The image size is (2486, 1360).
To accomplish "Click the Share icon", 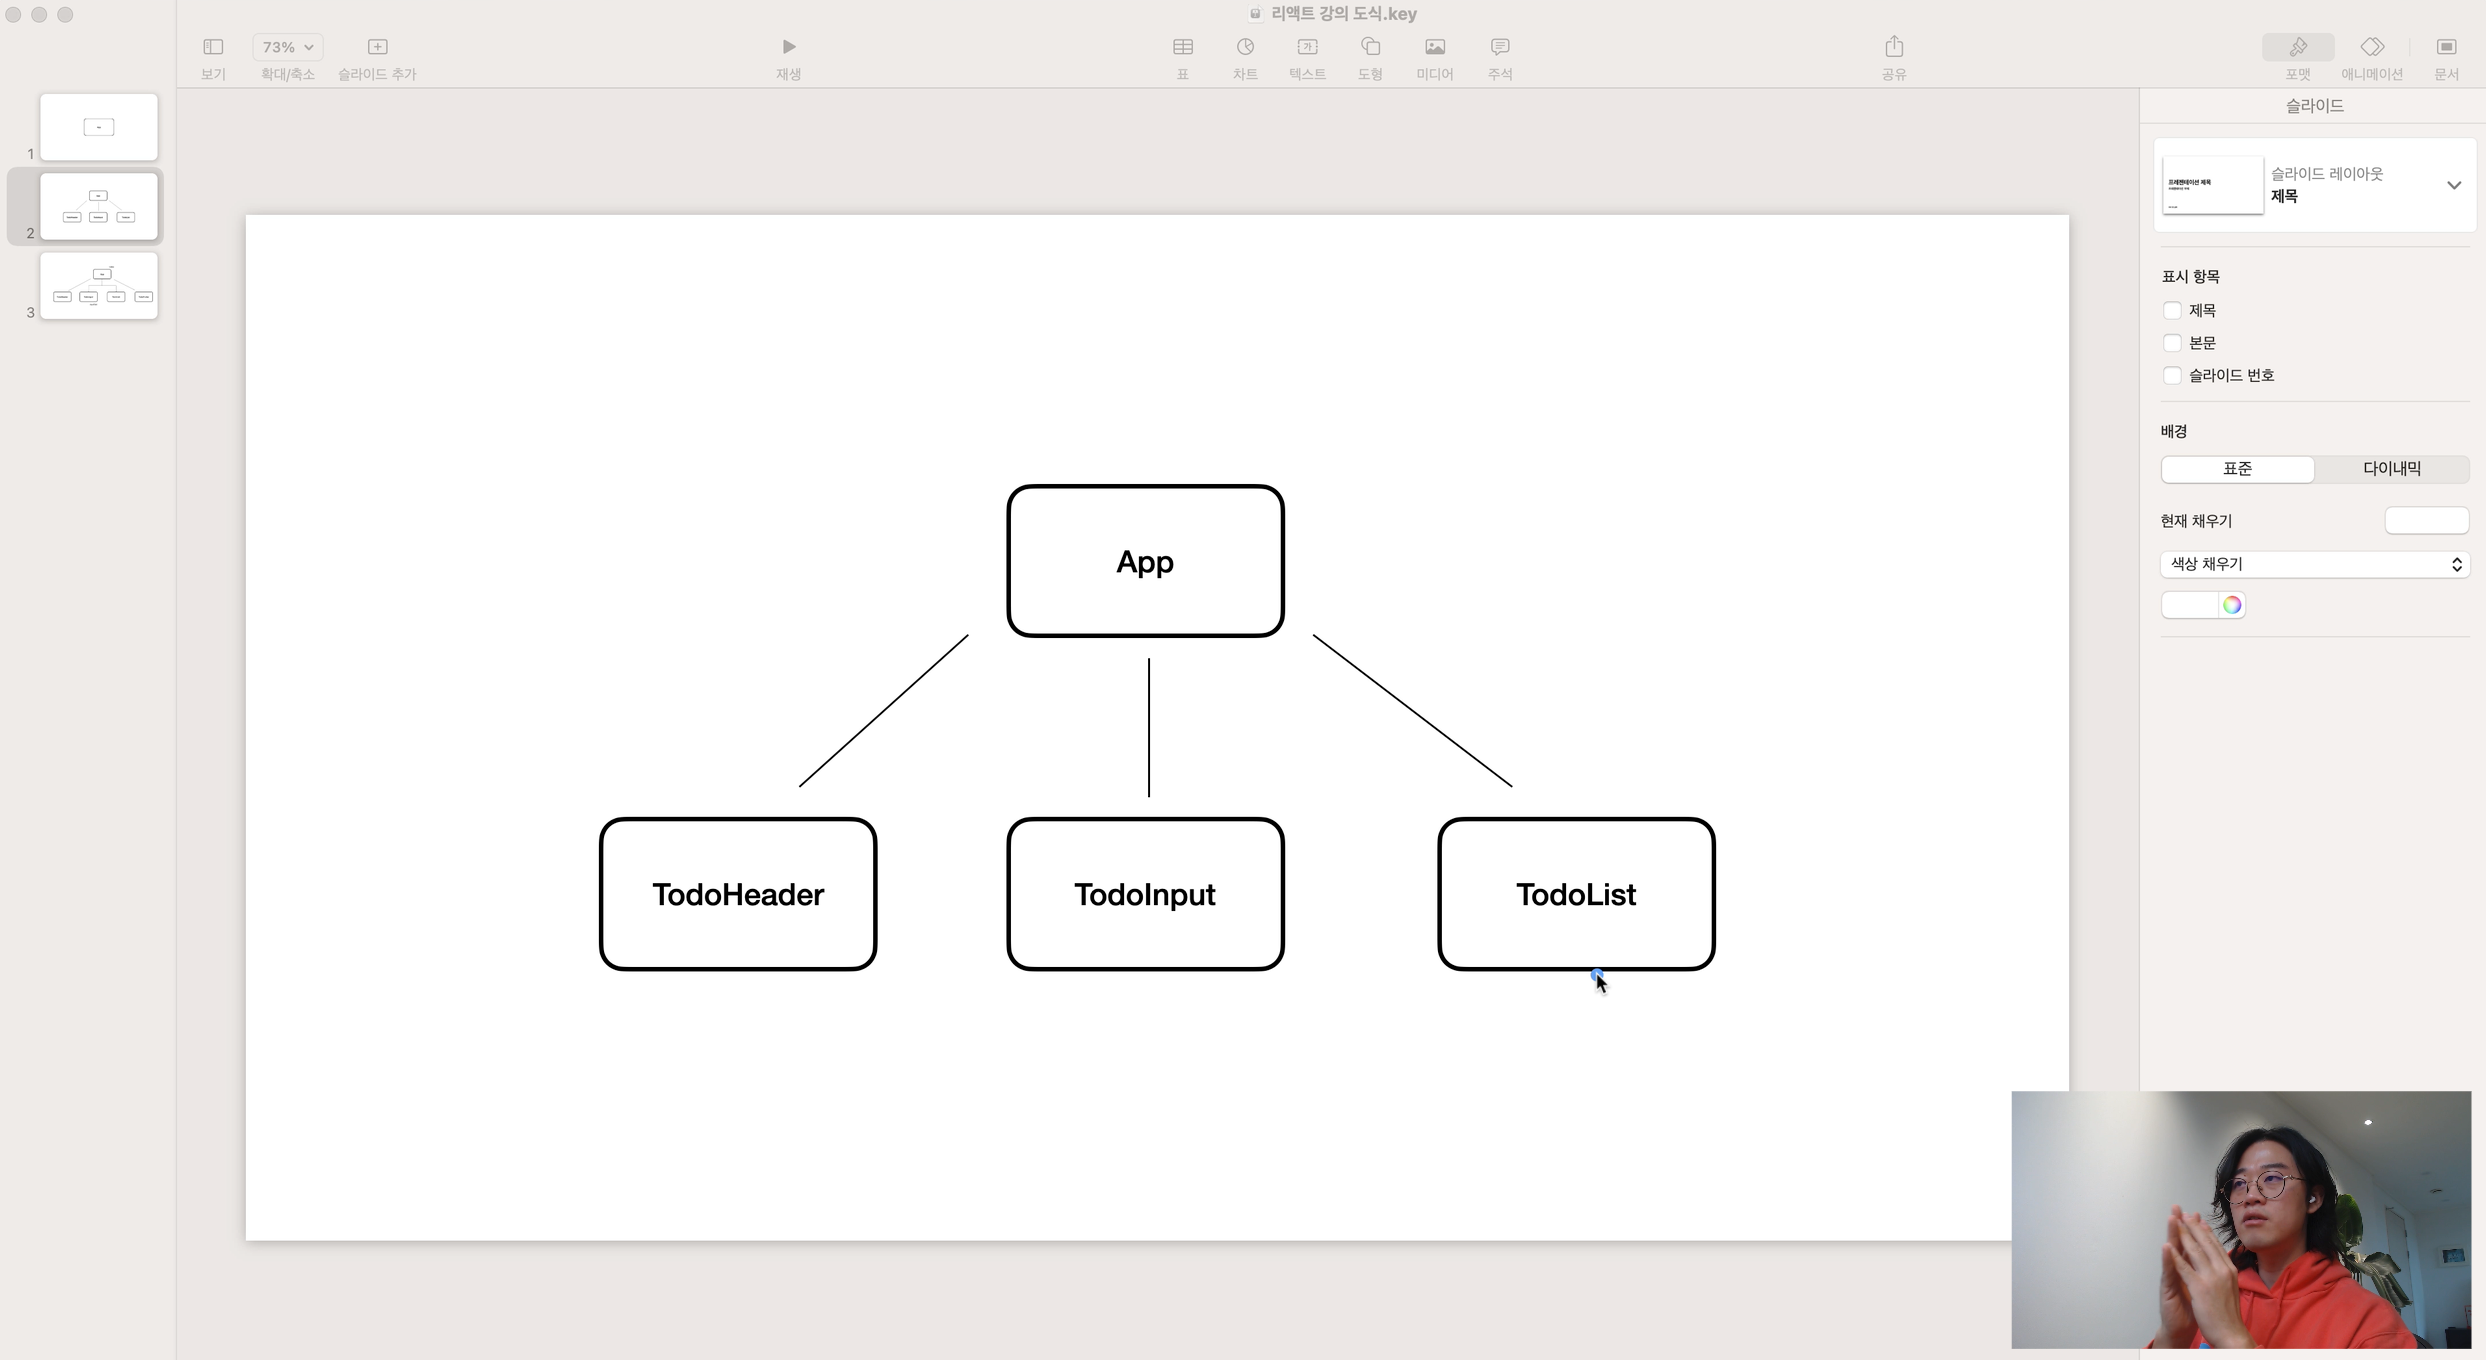I will (x=1893, y=47).
